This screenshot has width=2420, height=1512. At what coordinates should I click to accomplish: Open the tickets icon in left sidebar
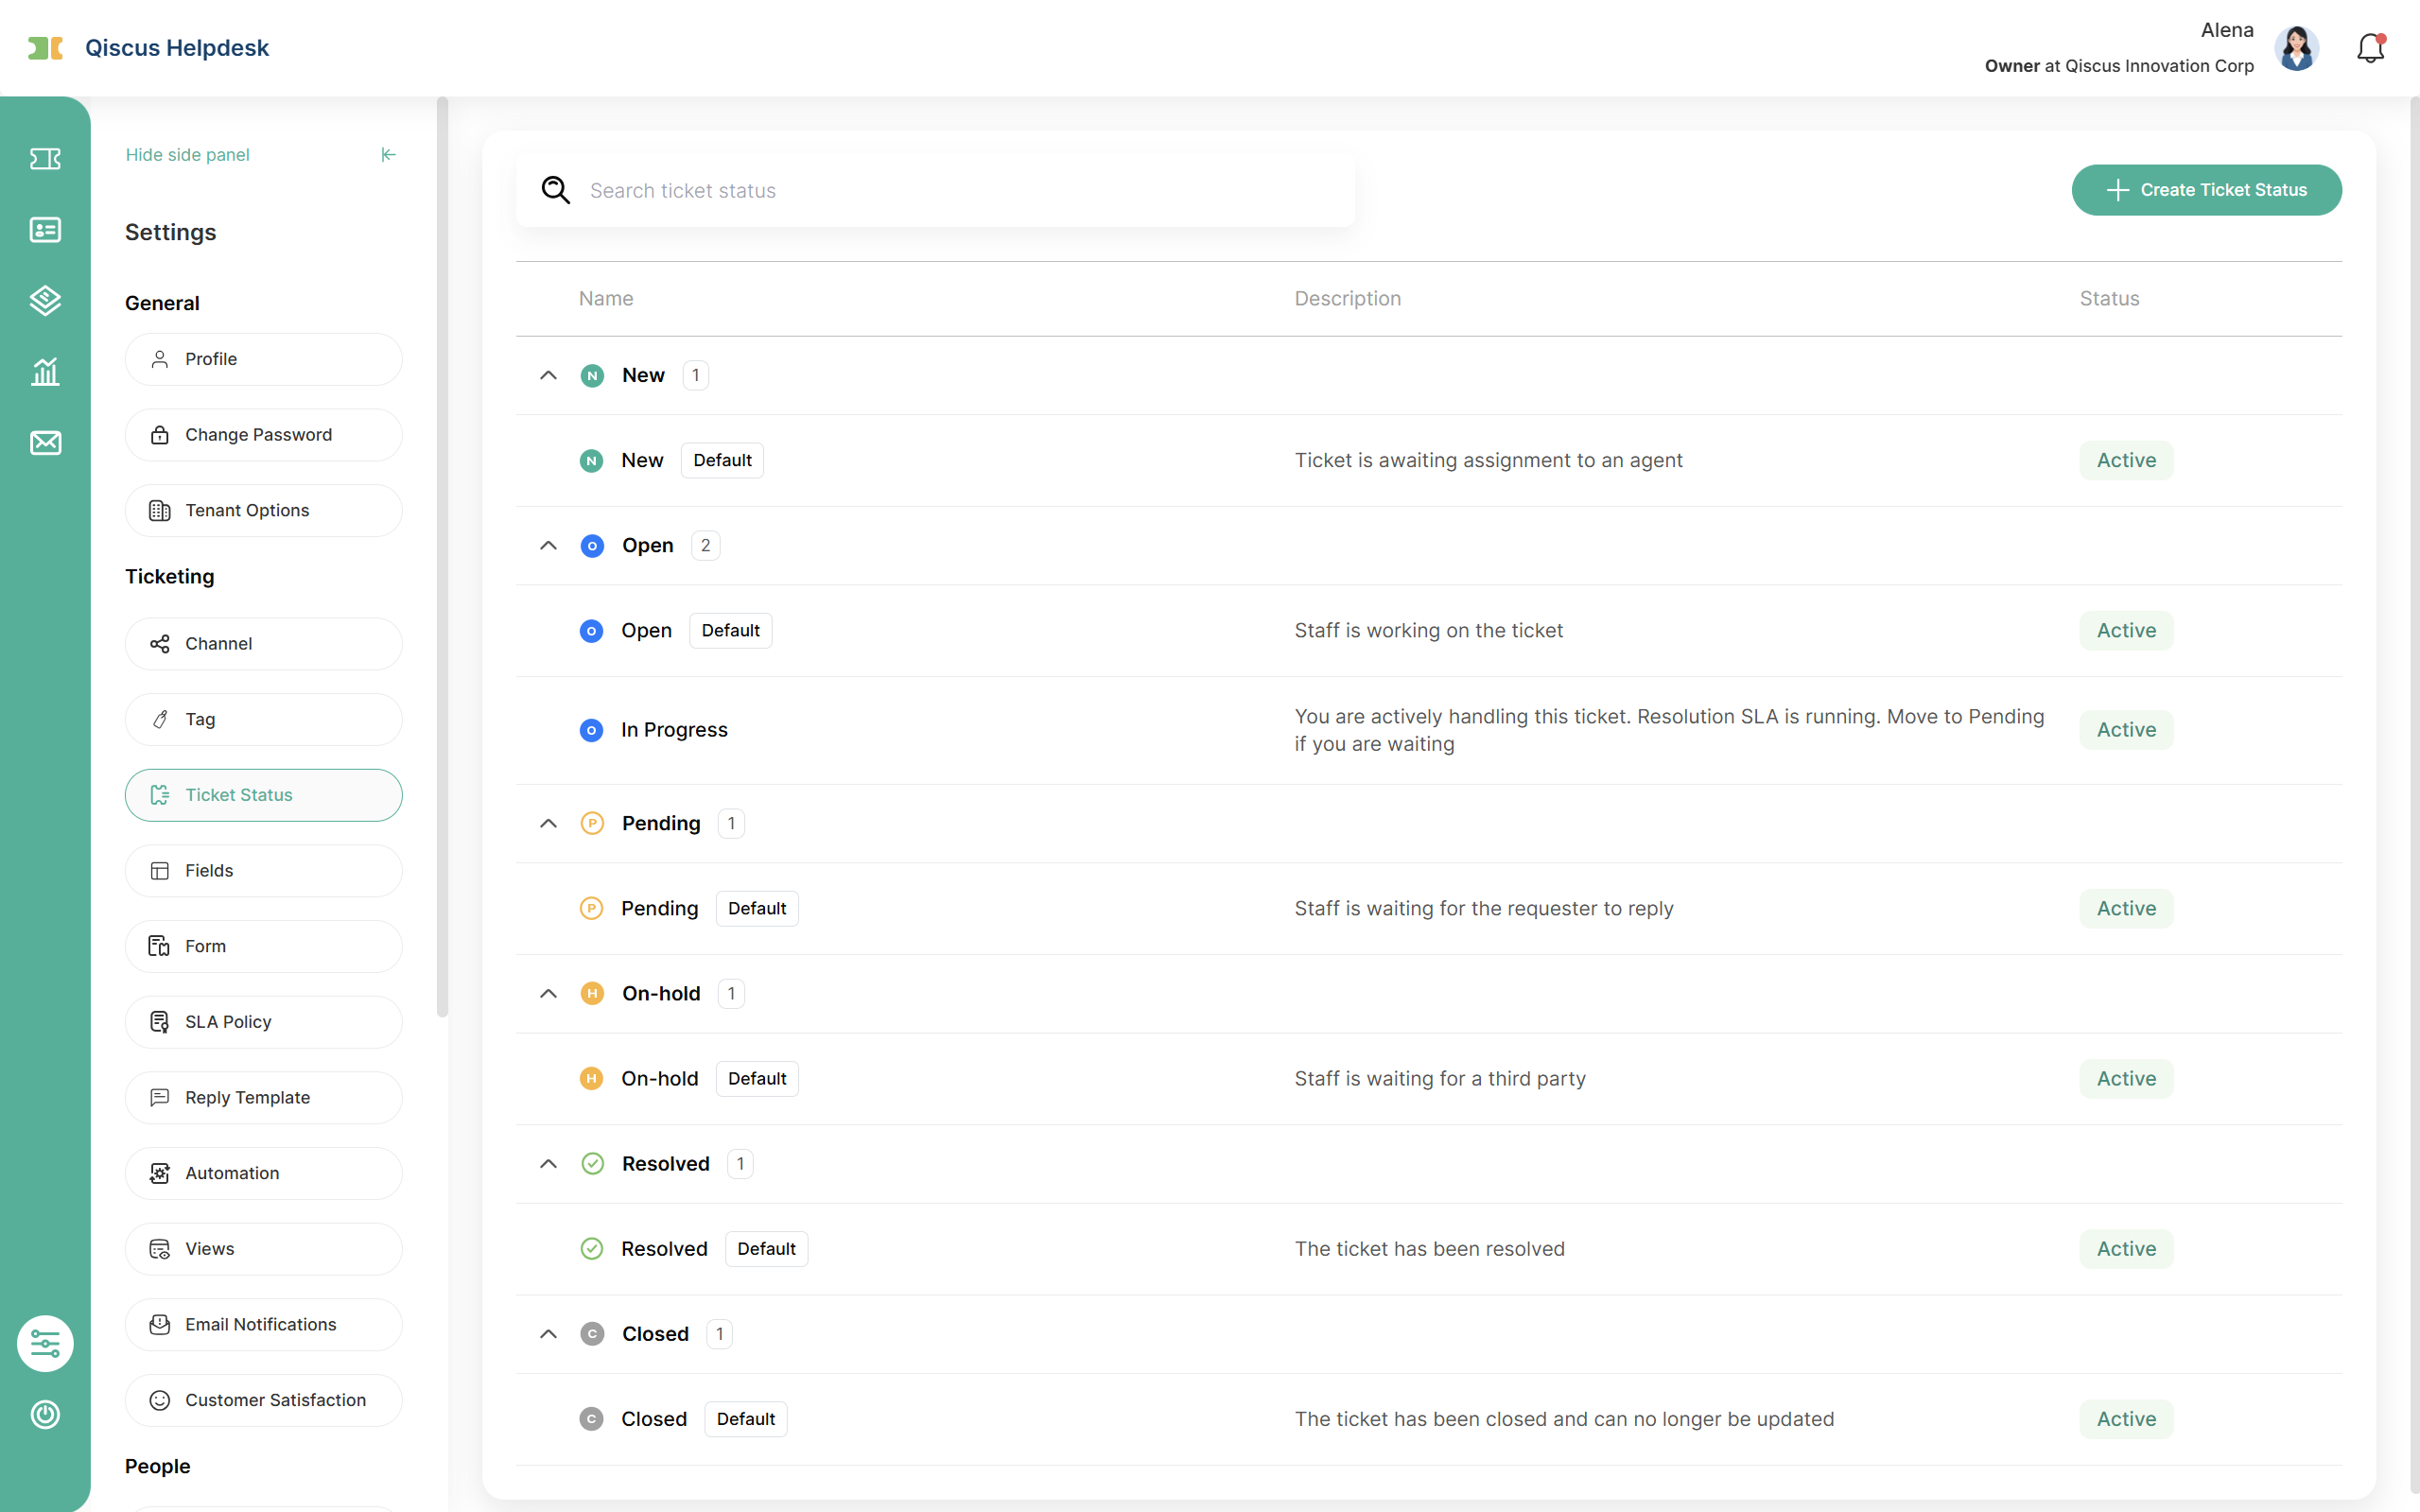tap(45, 158)
